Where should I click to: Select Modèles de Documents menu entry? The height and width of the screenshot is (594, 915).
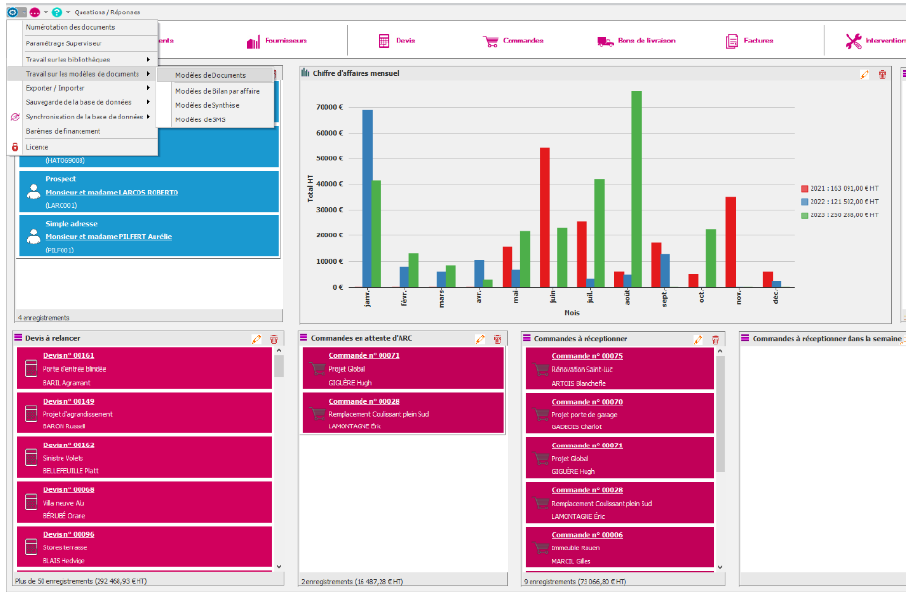point(211,75)
